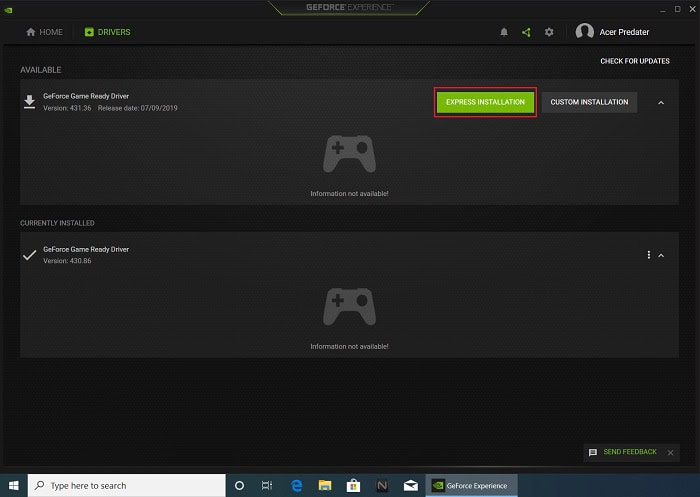Click gamepad placeholder in Available section
This screenshot has width=700, height=497.
click(x=350, y=154)
